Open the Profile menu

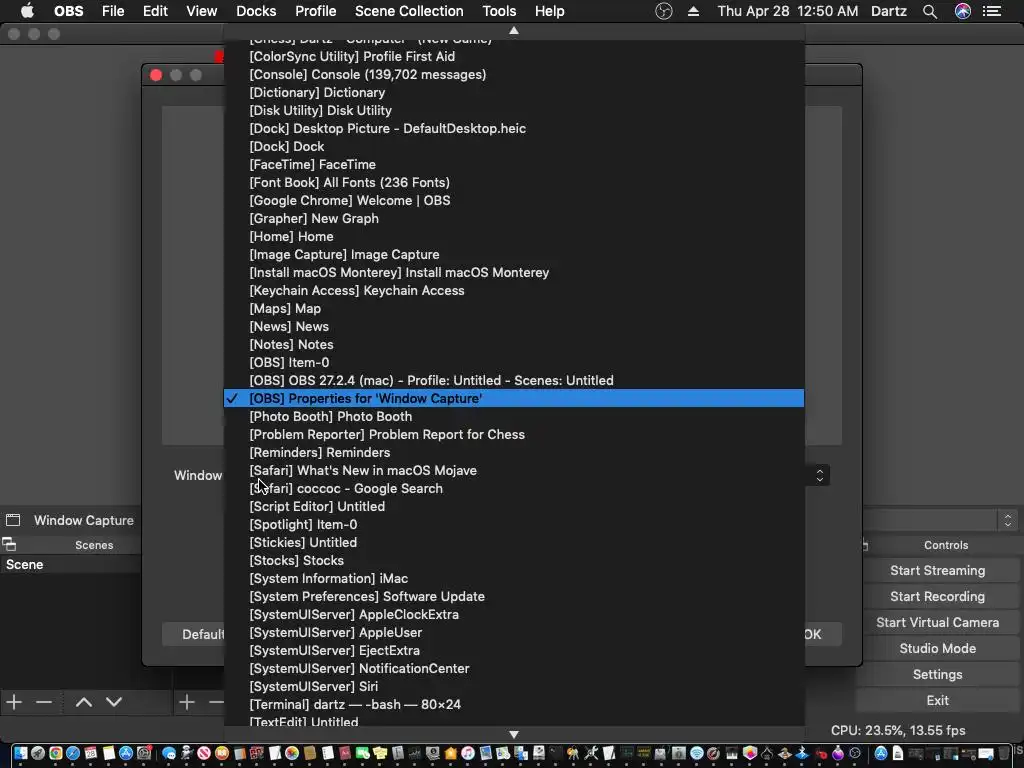[315, 11]
